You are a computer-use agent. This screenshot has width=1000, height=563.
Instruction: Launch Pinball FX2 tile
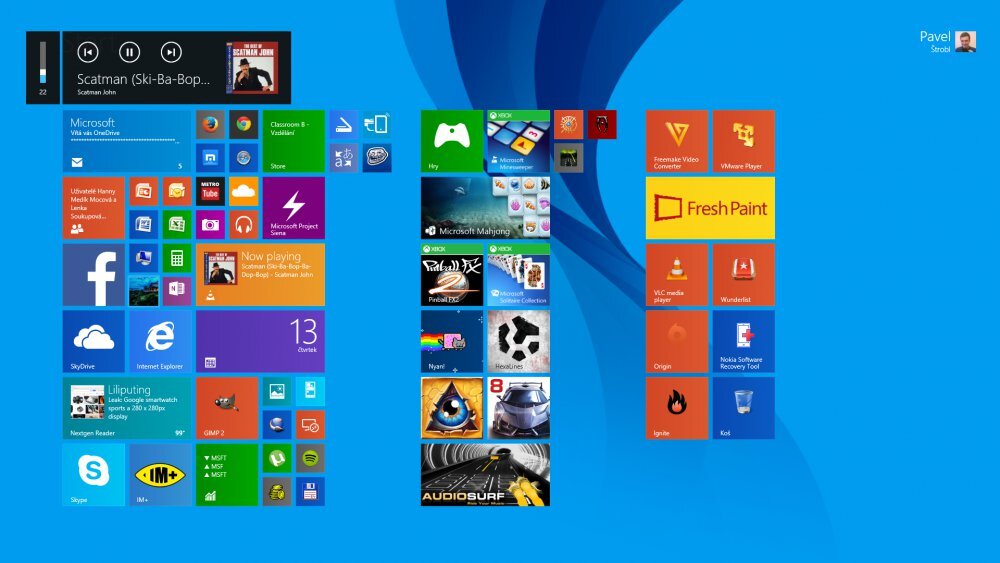click(452, 275)
